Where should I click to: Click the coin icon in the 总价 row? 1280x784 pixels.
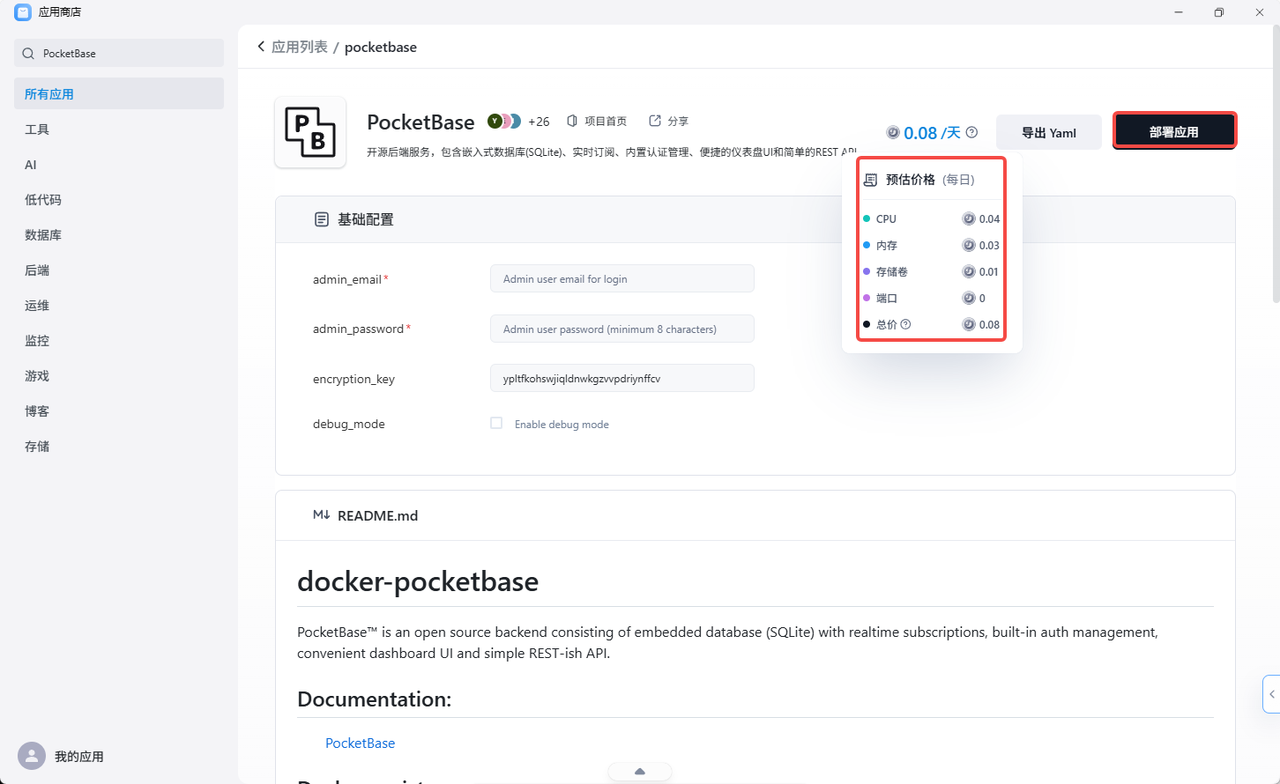pos(968,324)
